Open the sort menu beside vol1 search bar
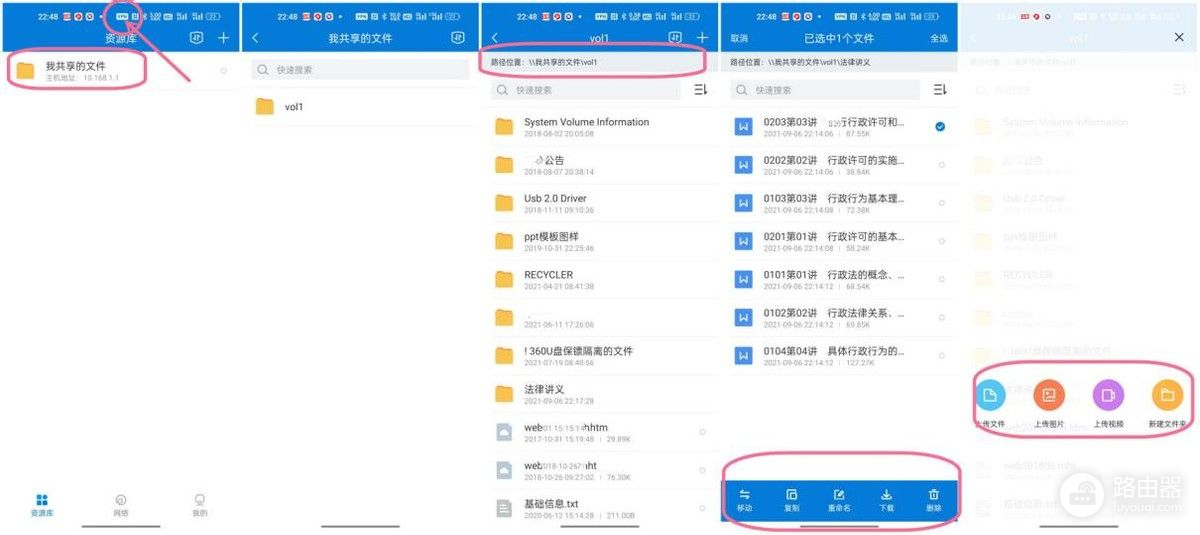 click(700, 90)
